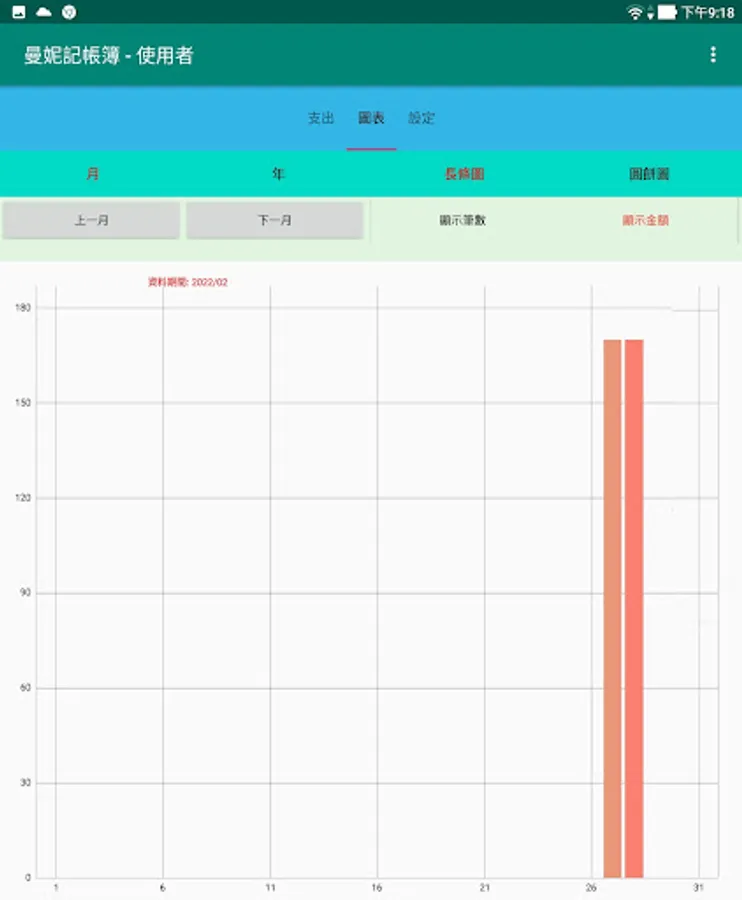The image size is (742, 900).
Task: Select 長條圖 bar chart mode
Action: pyautogui.click(x=464, y=173)
